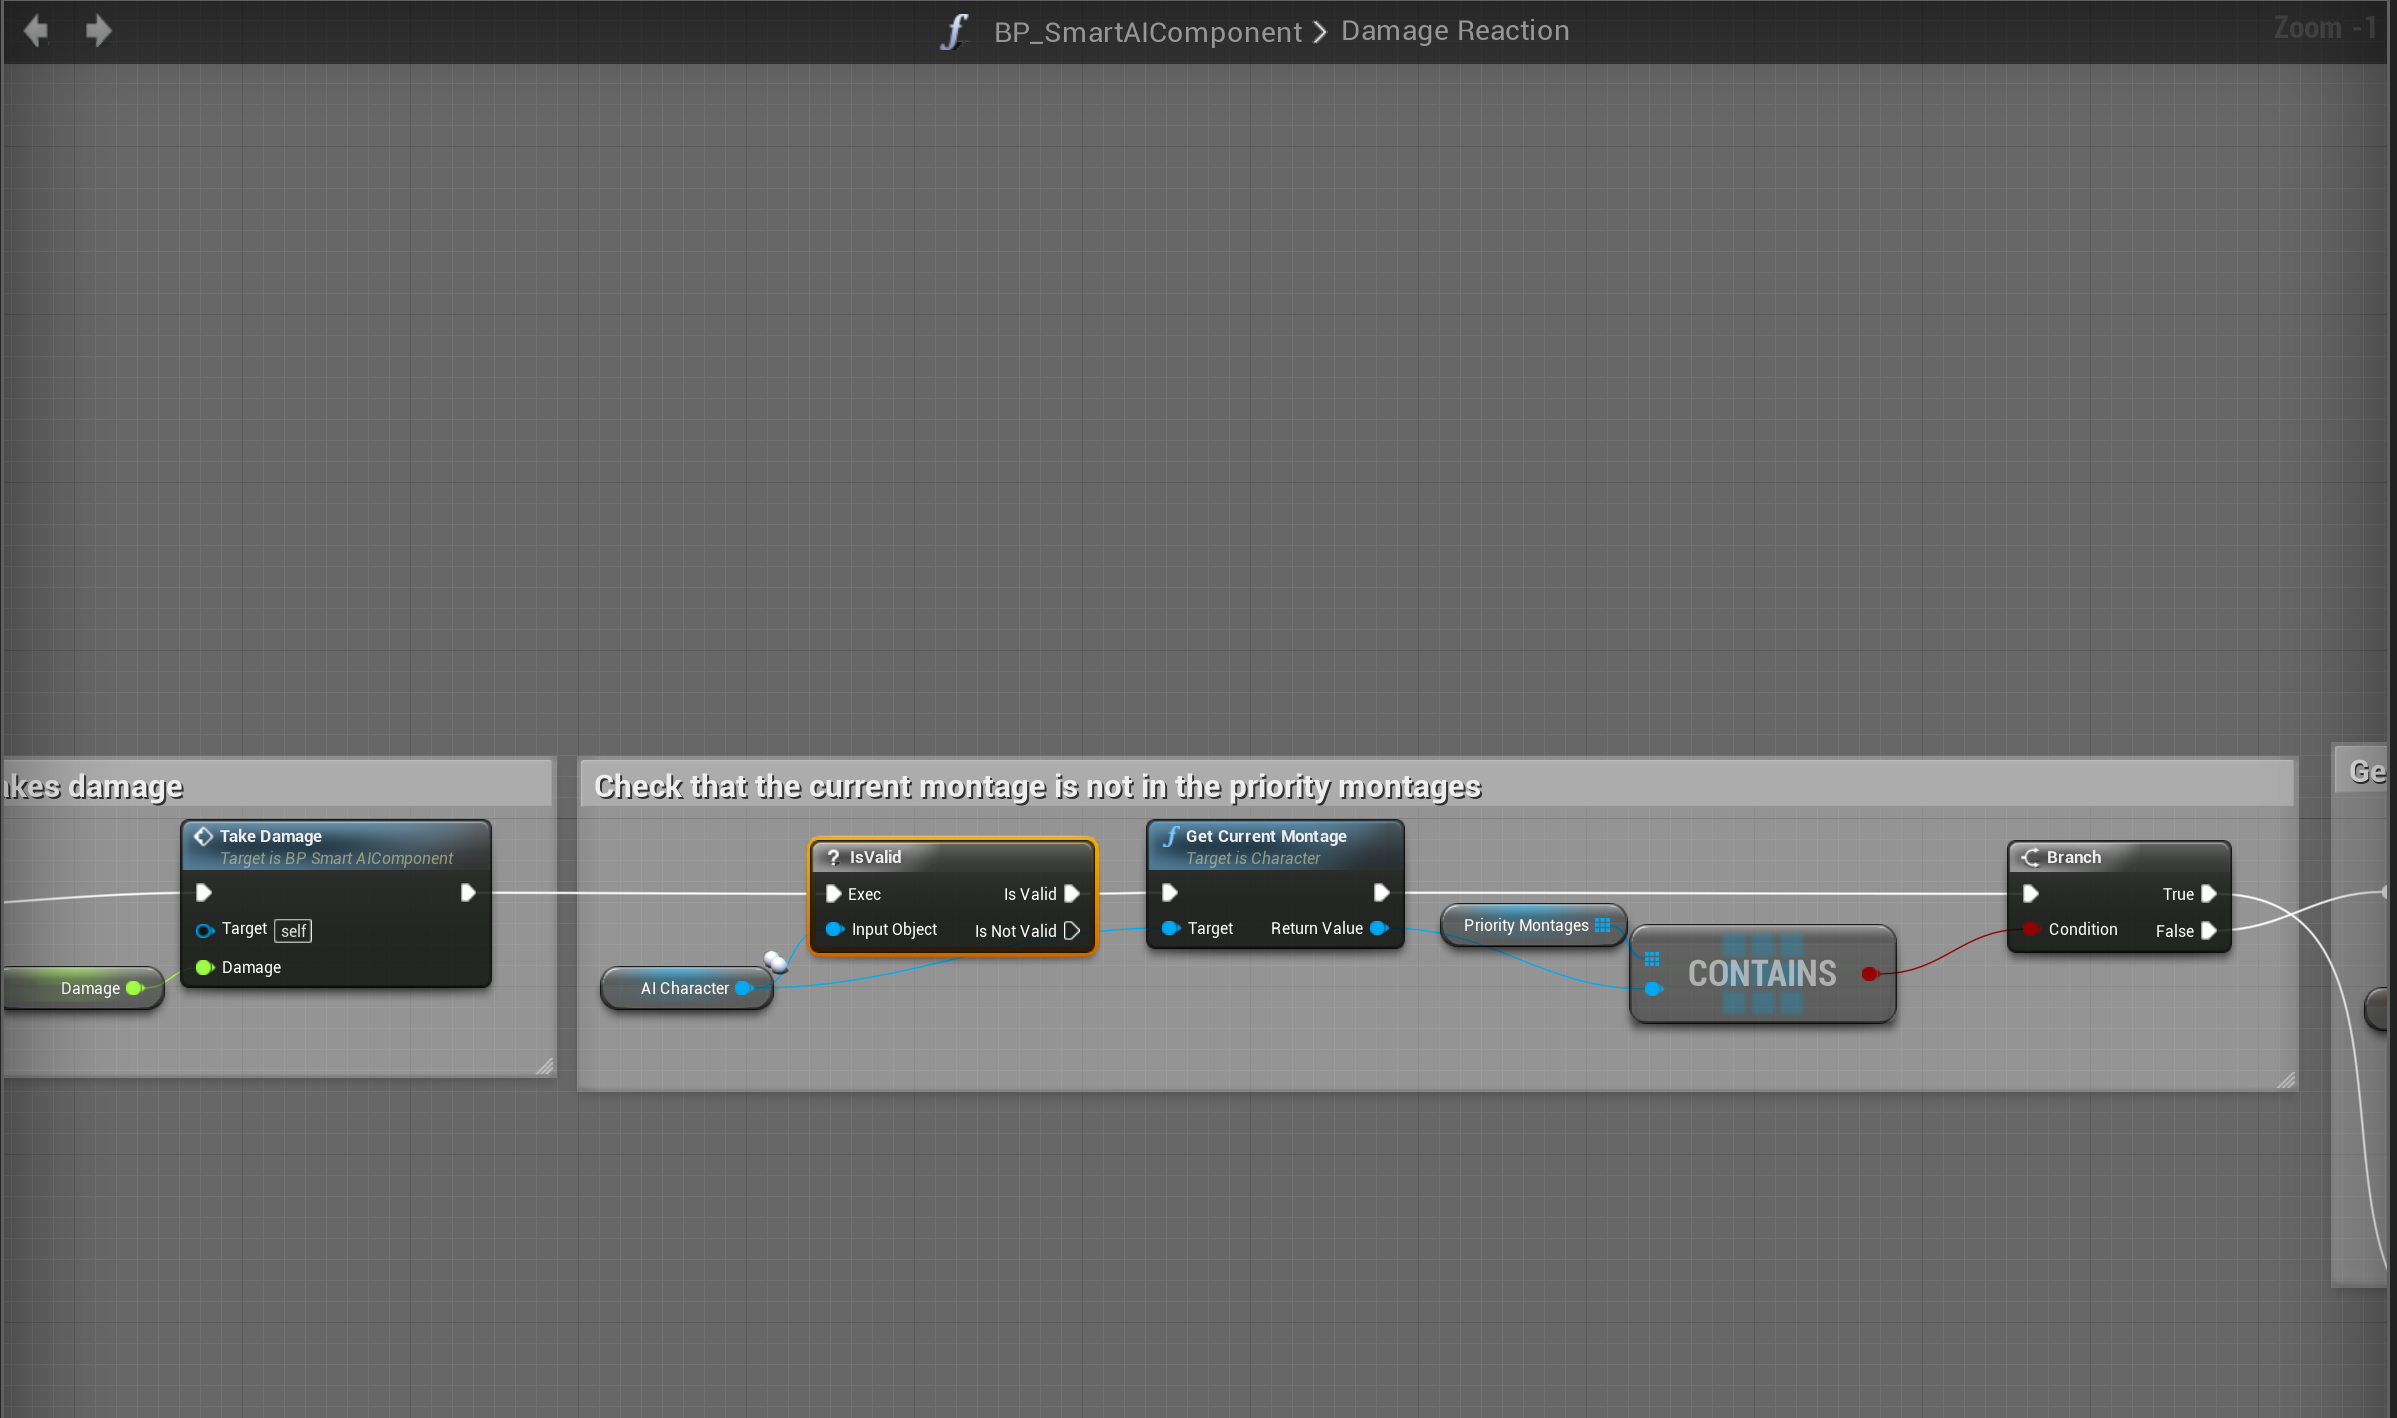Select Damage Reaction breadcrumb item
Image resolution: width=2397 pixels, height=1418 pixels.
pyautogui.click(x=1454, y=31)
